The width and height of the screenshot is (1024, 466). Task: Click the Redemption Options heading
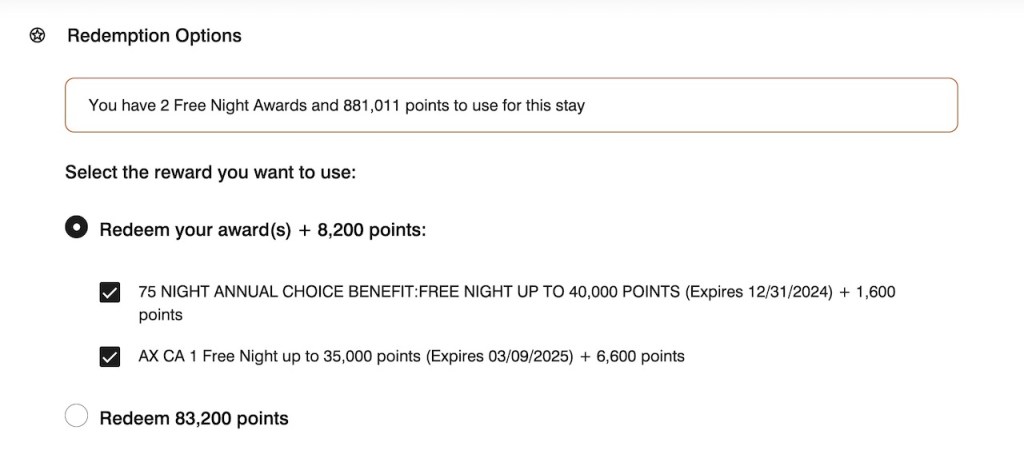154,36
